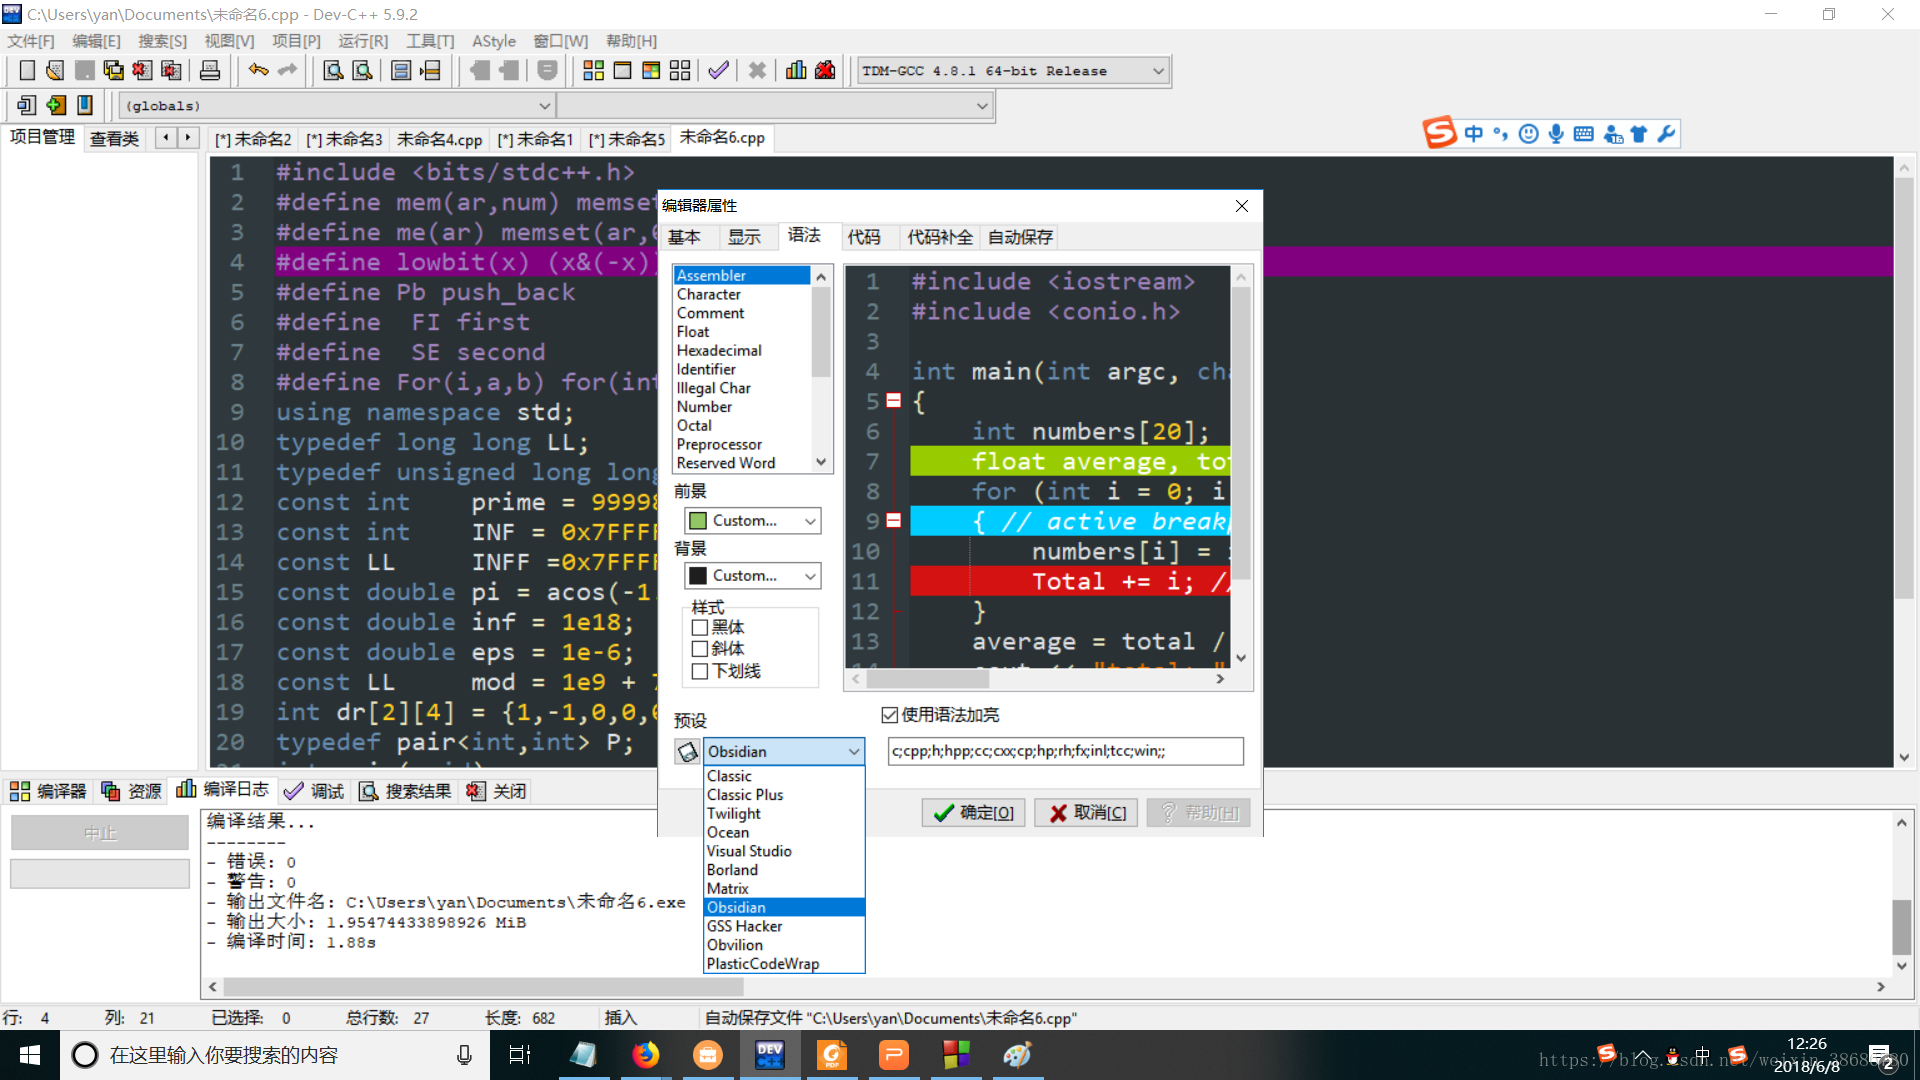Click the Windows taskbar search box
The image size is (1920, 1080).
point(275,1055)
